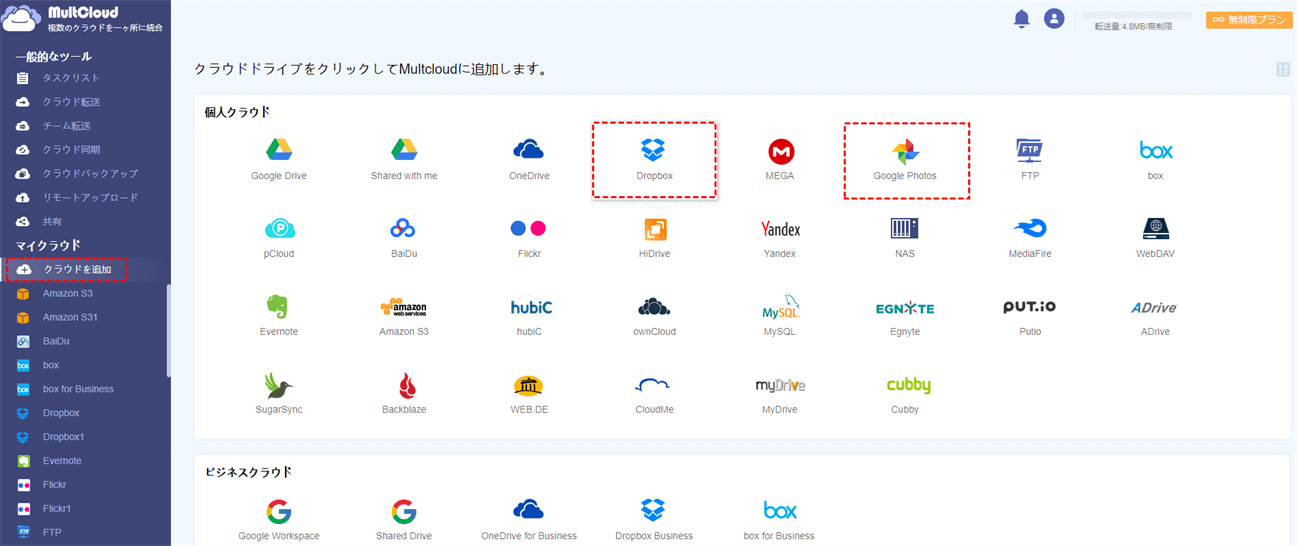Add Yandex cloud drive
Viewport: 1297px width, 546px height.
[x=780, y=238]
